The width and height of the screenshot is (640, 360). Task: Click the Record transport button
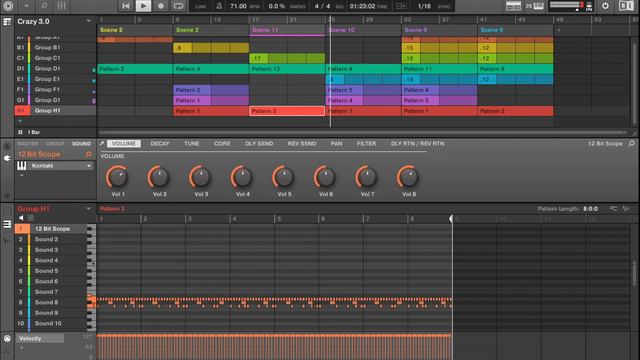click(x=161, y=6)
